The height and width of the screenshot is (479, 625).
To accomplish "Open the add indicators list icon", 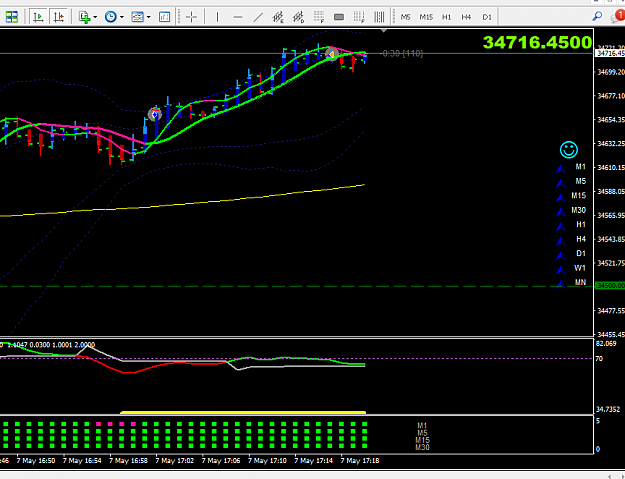I will 85,17.
